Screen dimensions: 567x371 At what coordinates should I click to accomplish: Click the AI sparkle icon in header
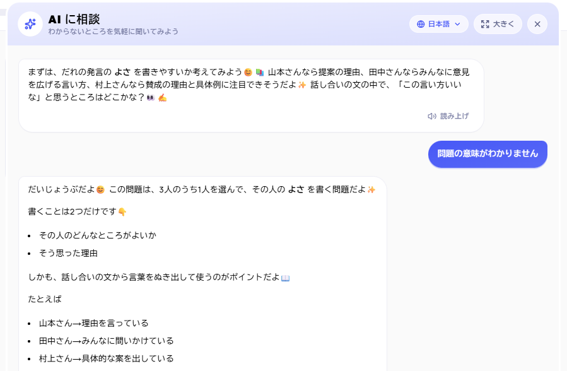click(30, 24)
